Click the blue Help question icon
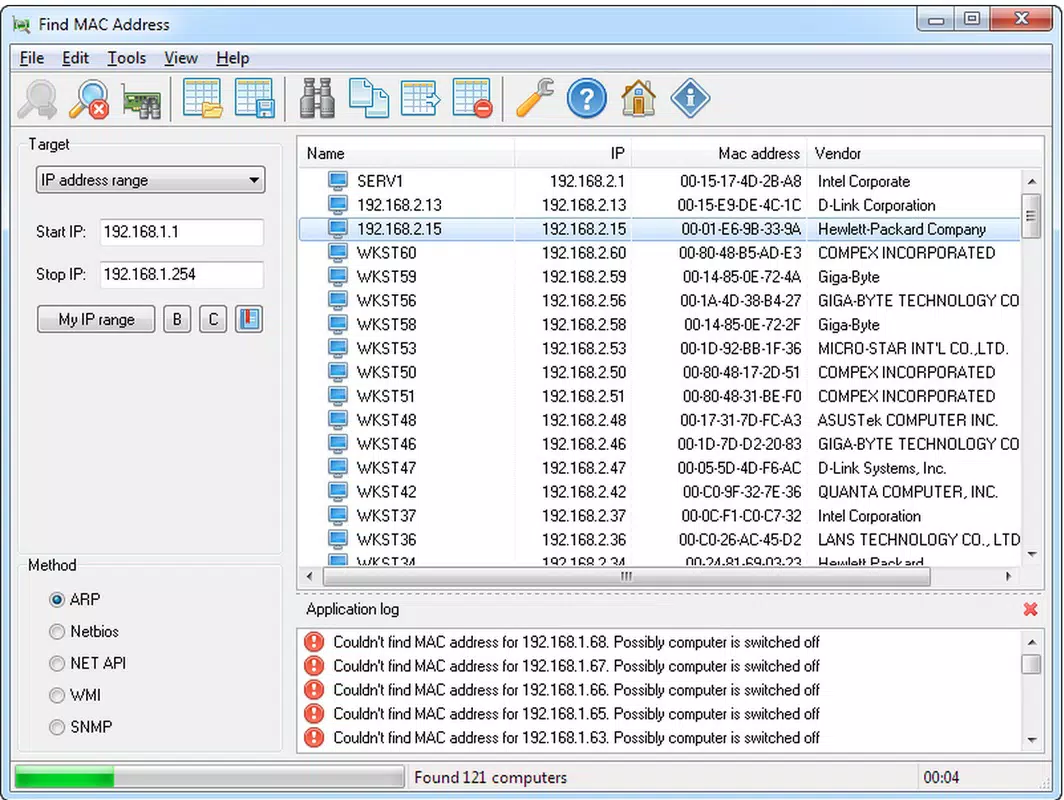 point(586,99)
